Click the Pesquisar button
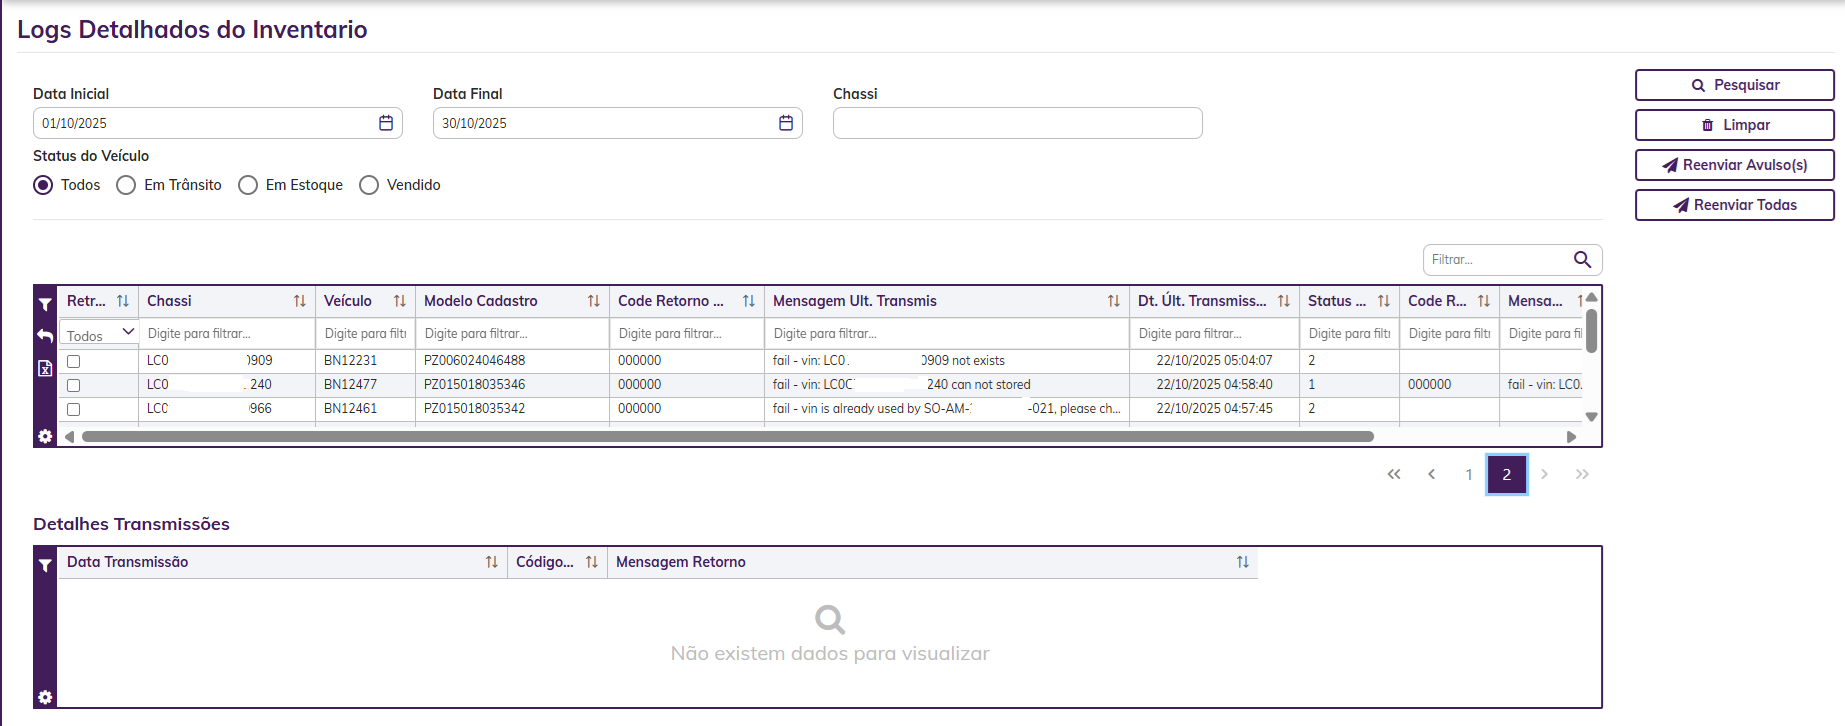The height and width of the screenshot is (726, 1845). 1734,85
